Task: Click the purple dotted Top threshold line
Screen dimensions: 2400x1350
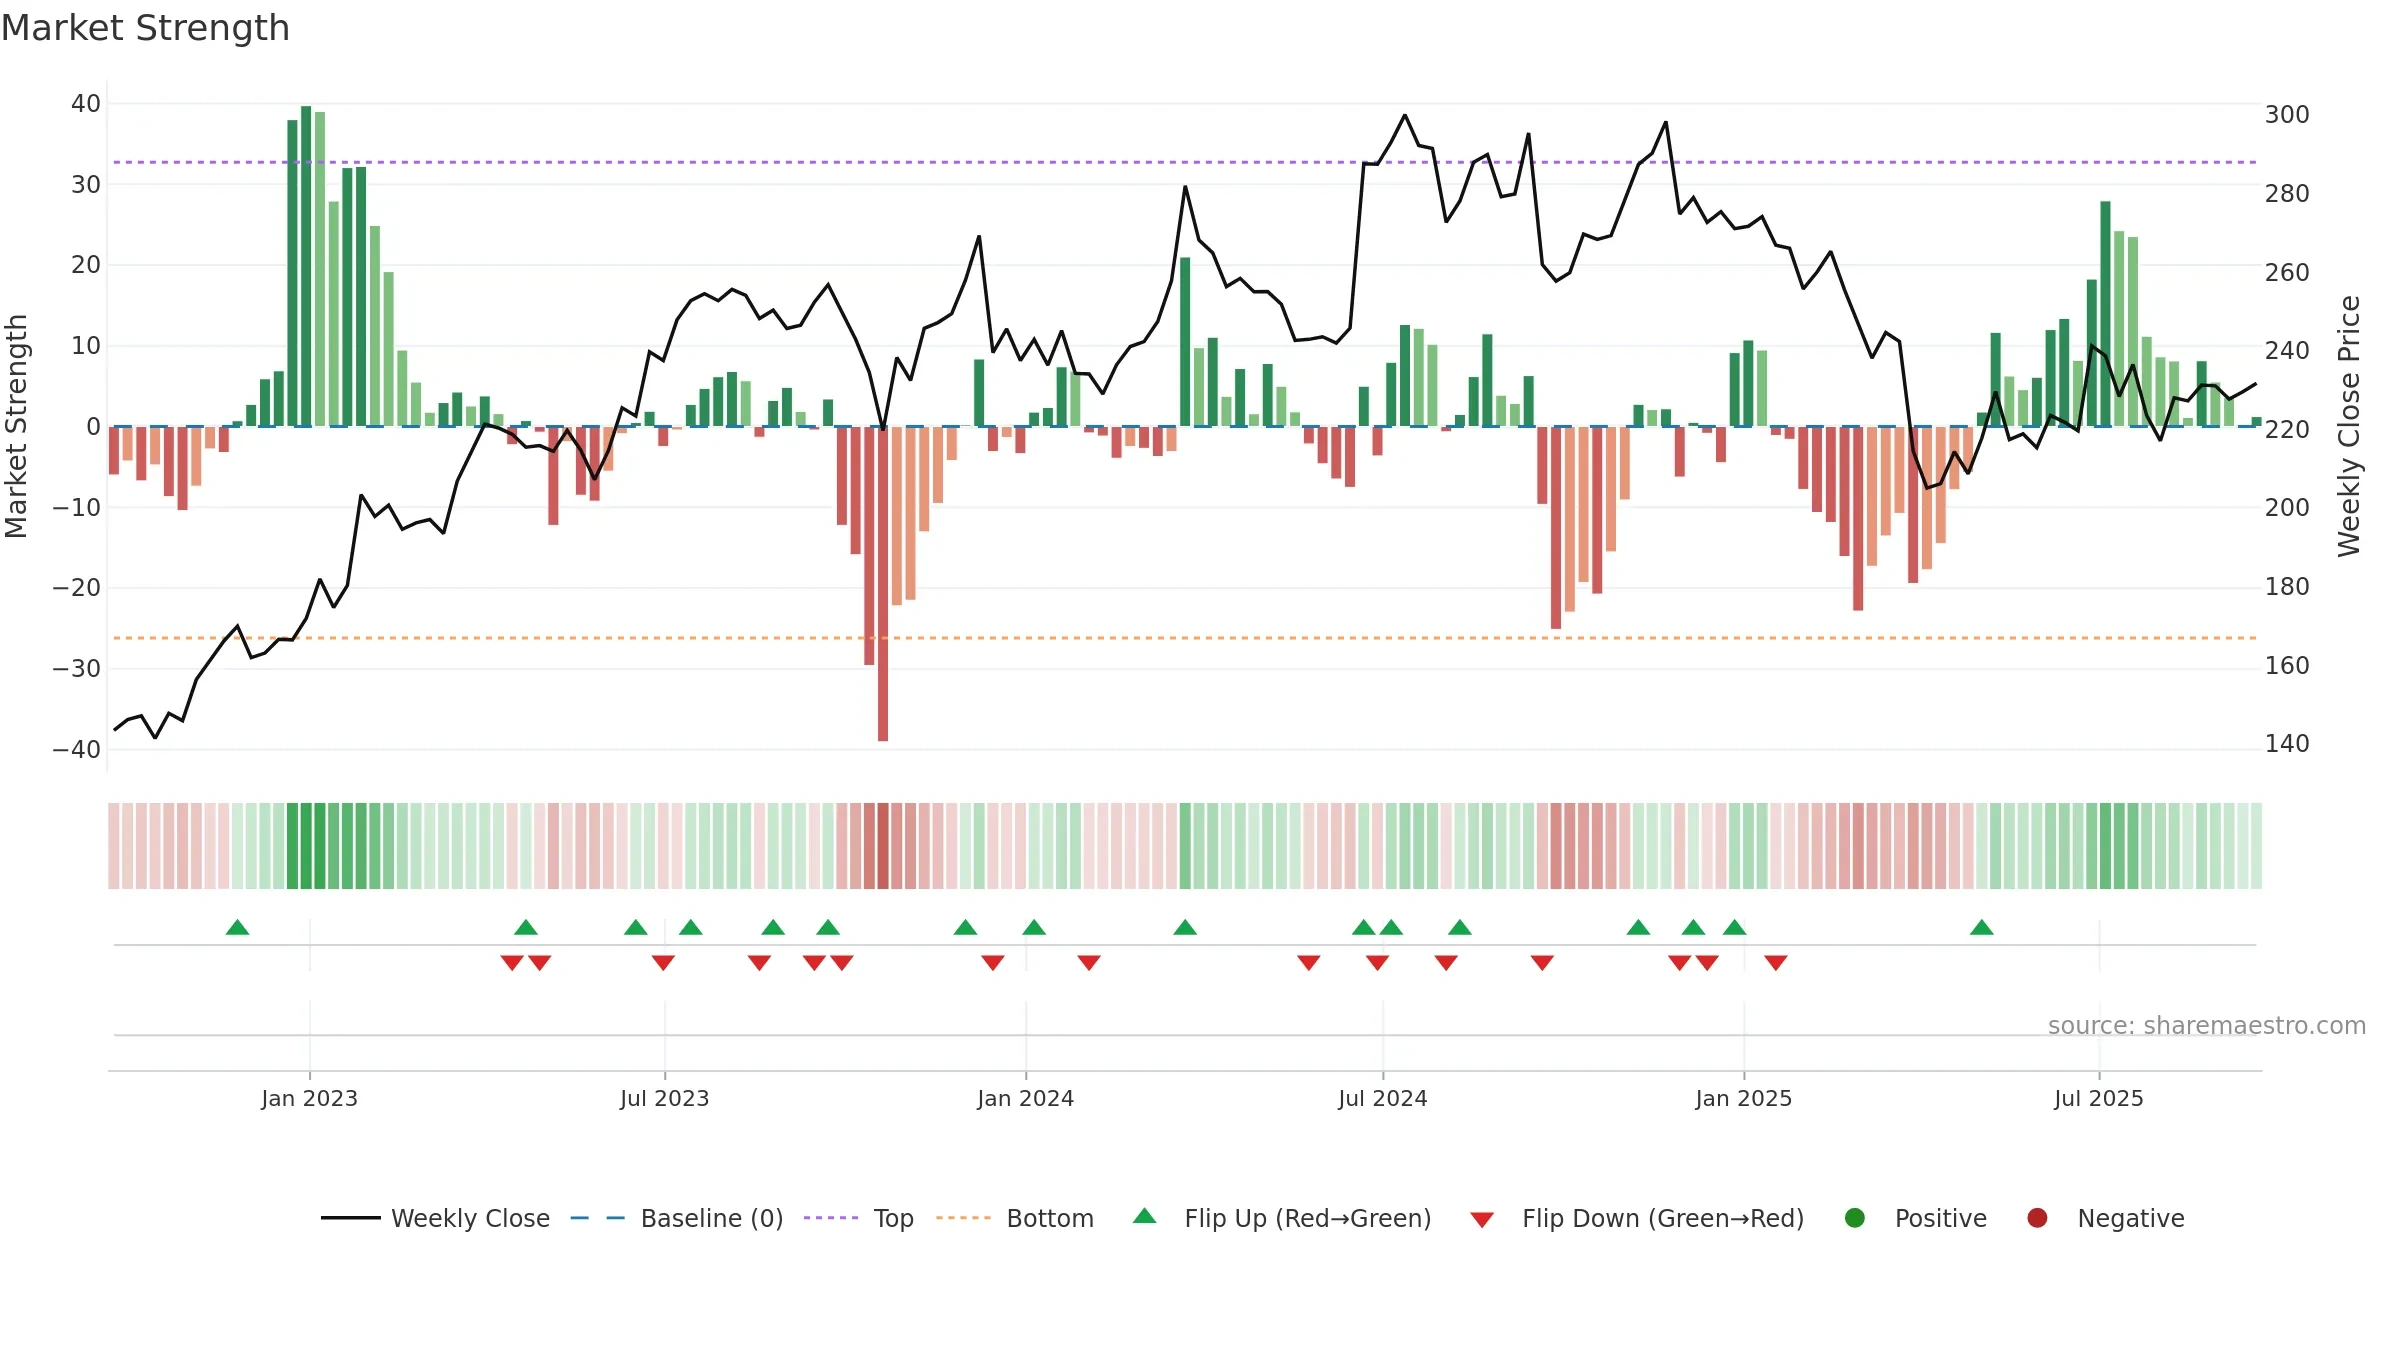Action: pos(1185,162)
